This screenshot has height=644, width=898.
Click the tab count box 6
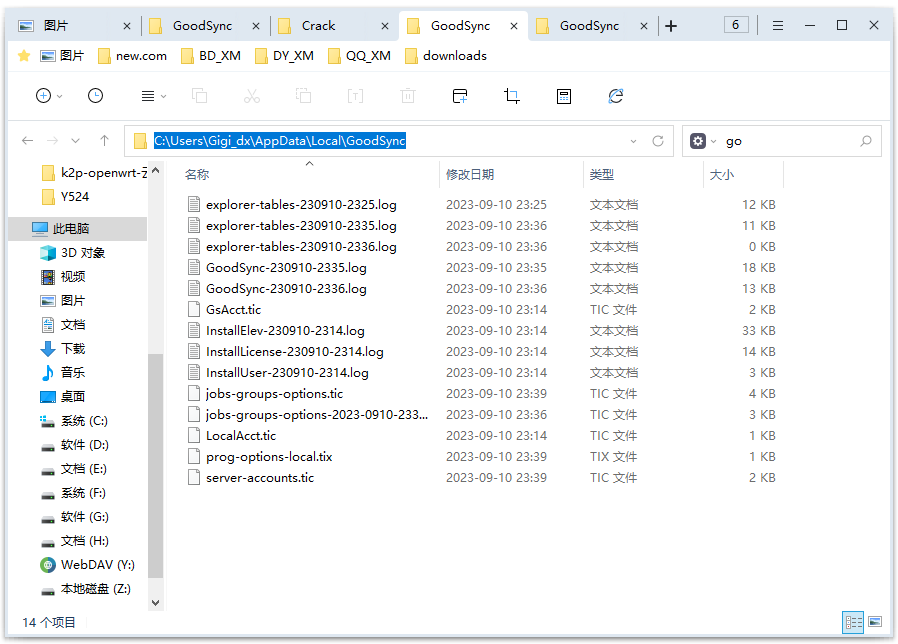click(x=736, y=25)
